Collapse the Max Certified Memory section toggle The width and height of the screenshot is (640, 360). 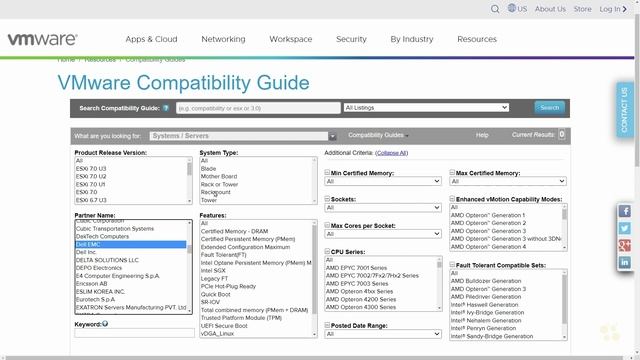452,173
